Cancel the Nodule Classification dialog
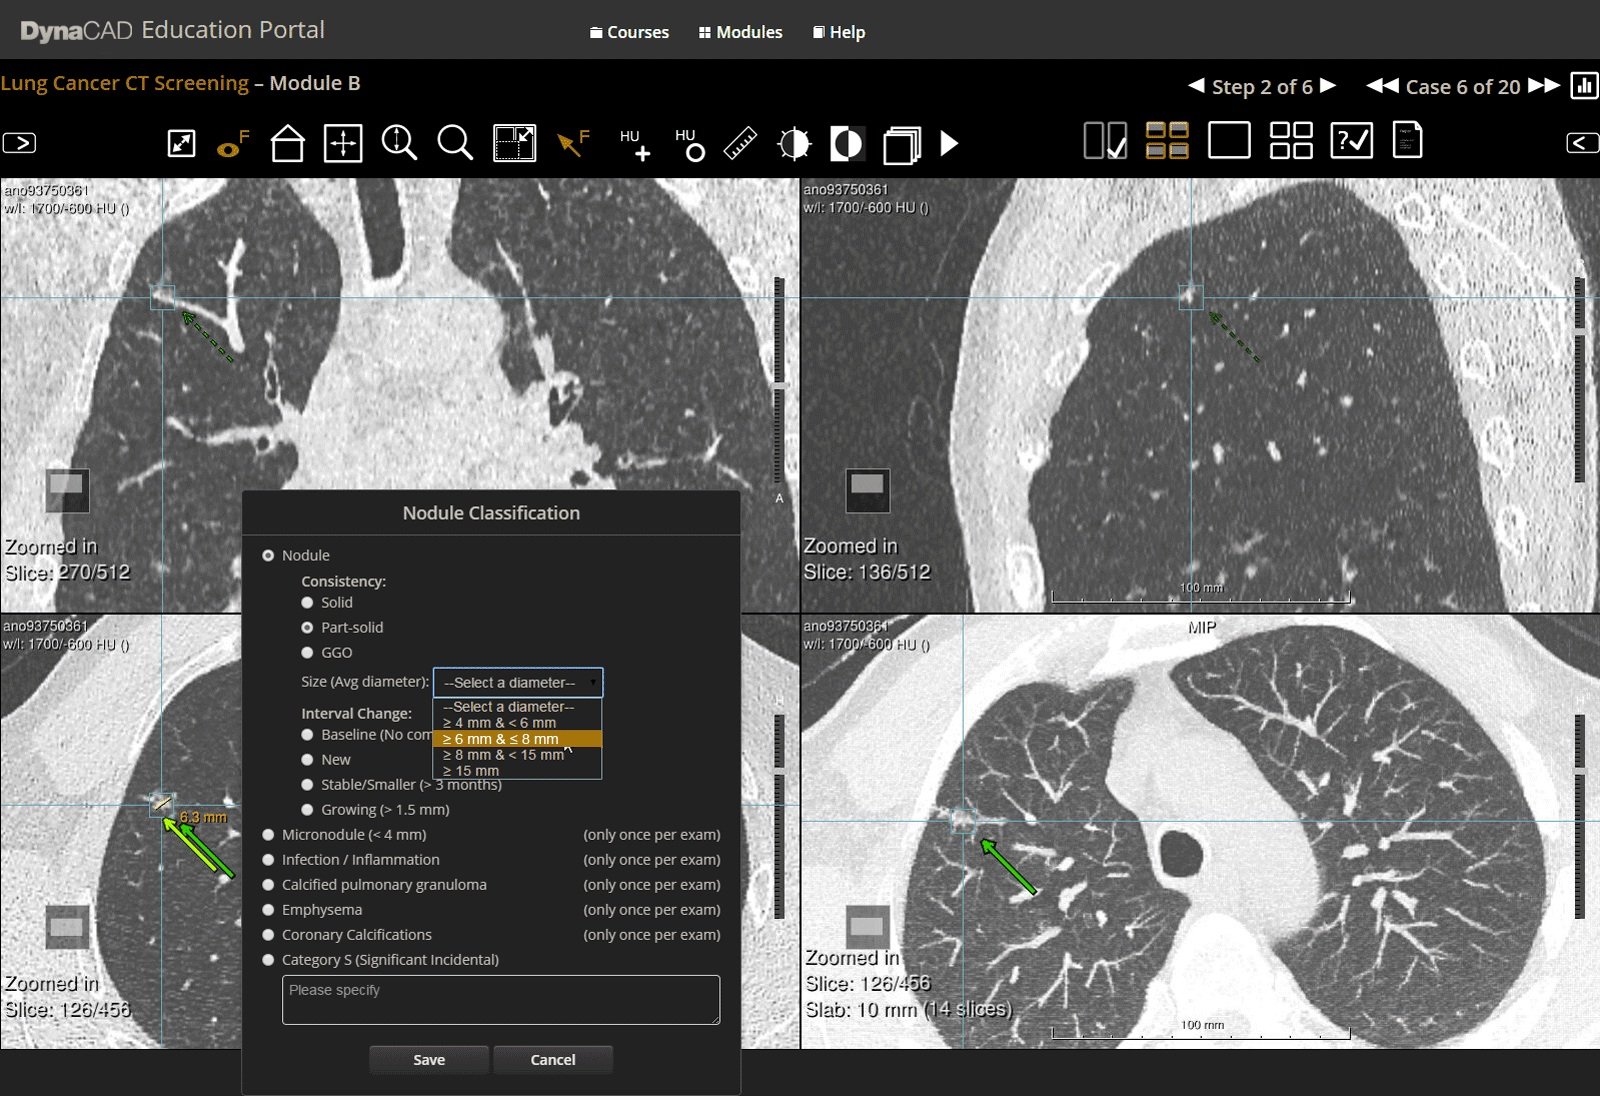 [552, 1060]
